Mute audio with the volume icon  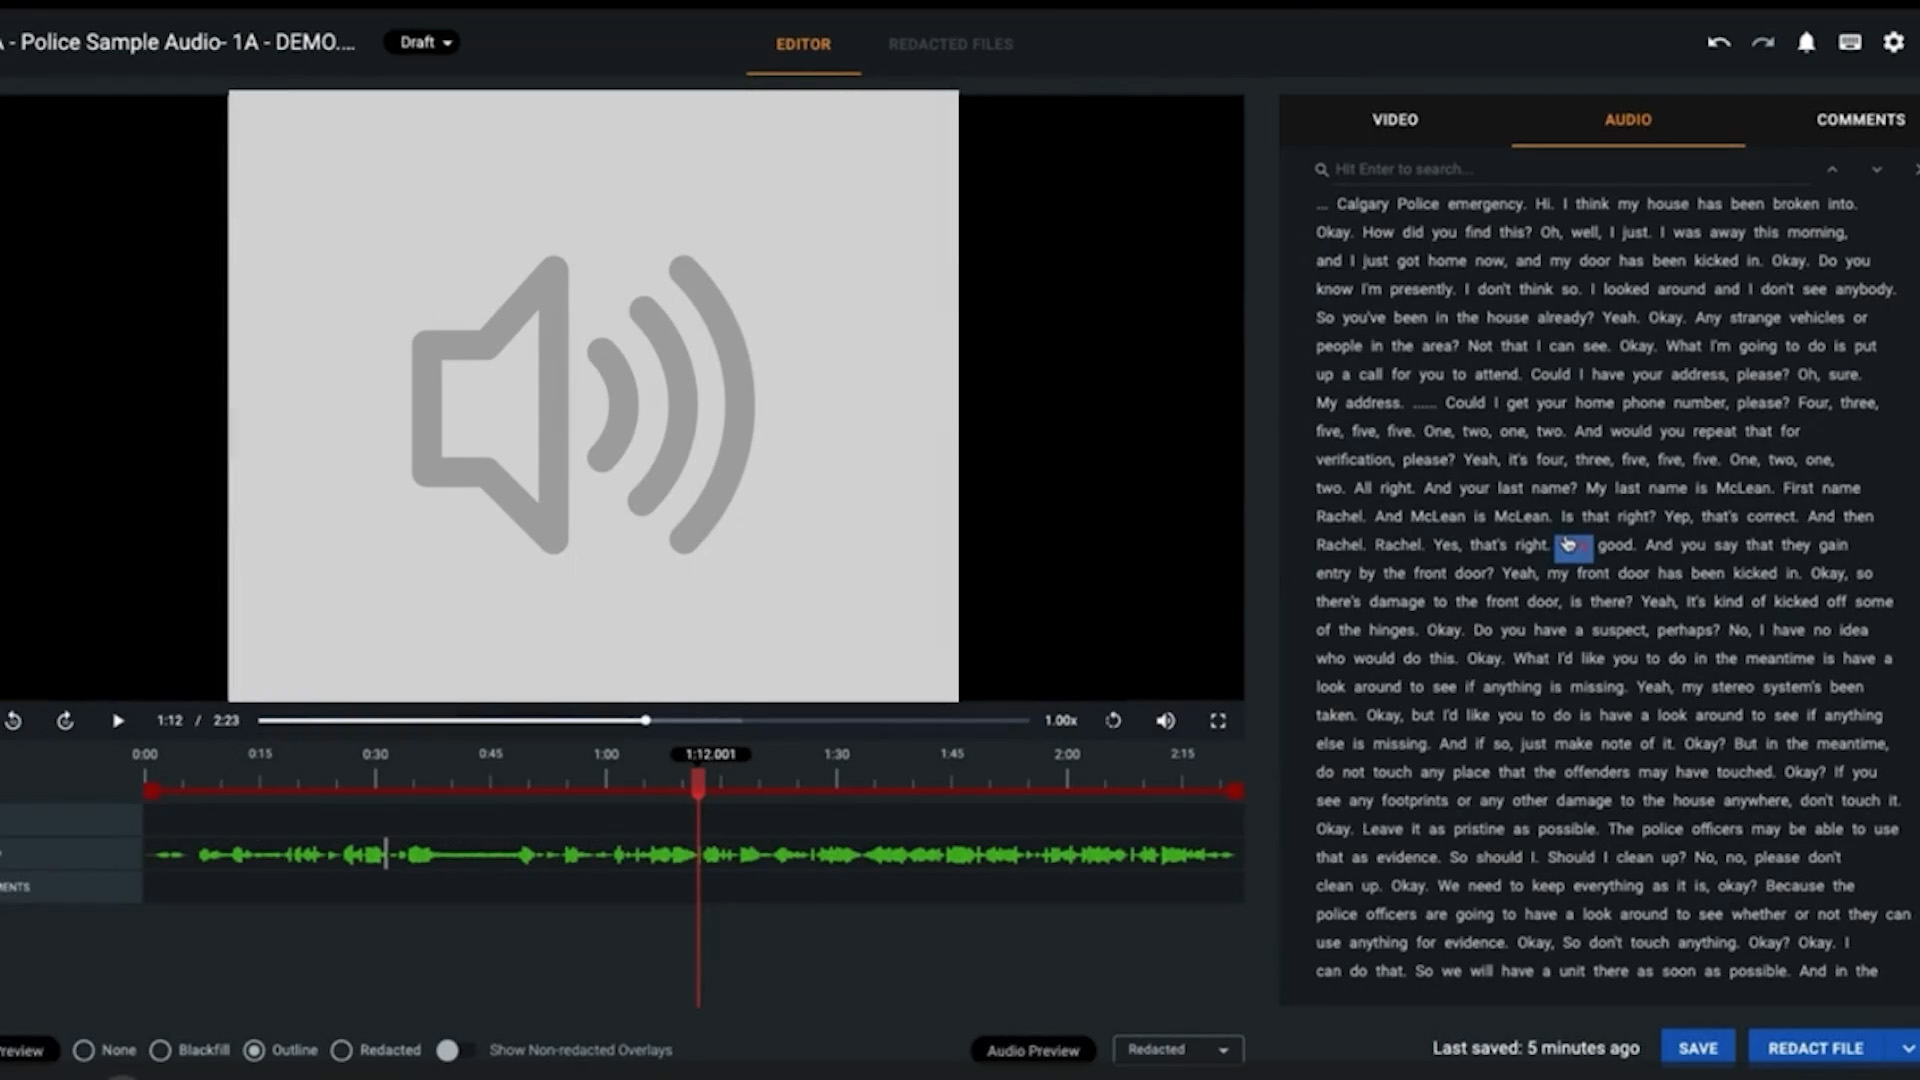tap(1165, 721)
